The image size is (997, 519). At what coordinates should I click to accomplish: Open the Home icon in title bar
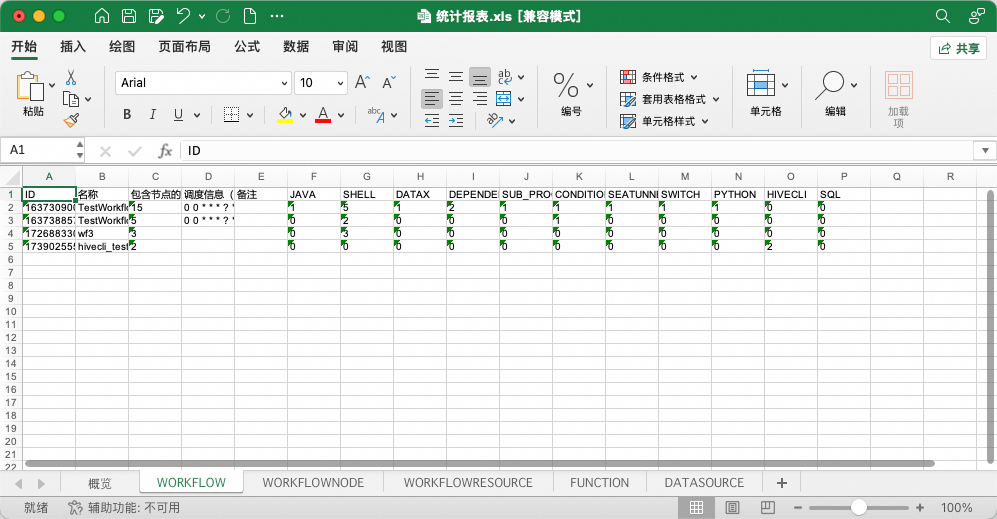tap(102, 16)
